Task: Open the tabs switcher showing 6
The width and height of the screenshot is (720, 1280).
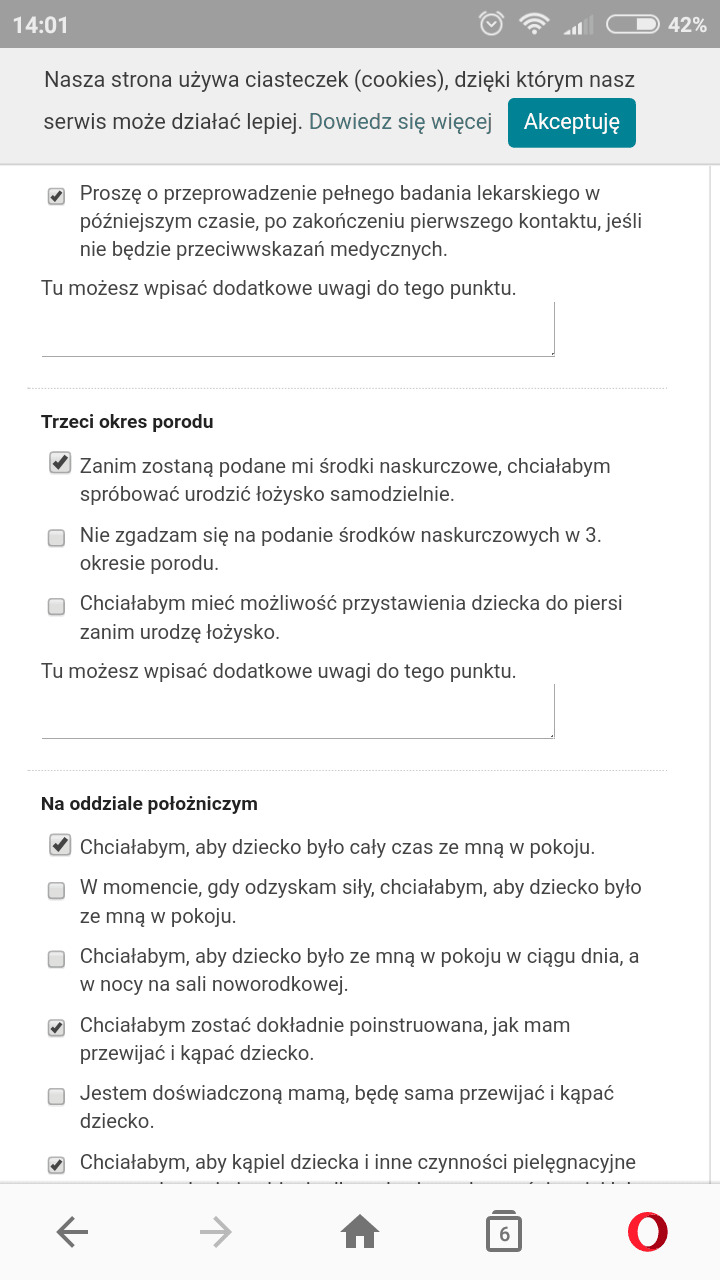Action: (x=504, y=1233)
